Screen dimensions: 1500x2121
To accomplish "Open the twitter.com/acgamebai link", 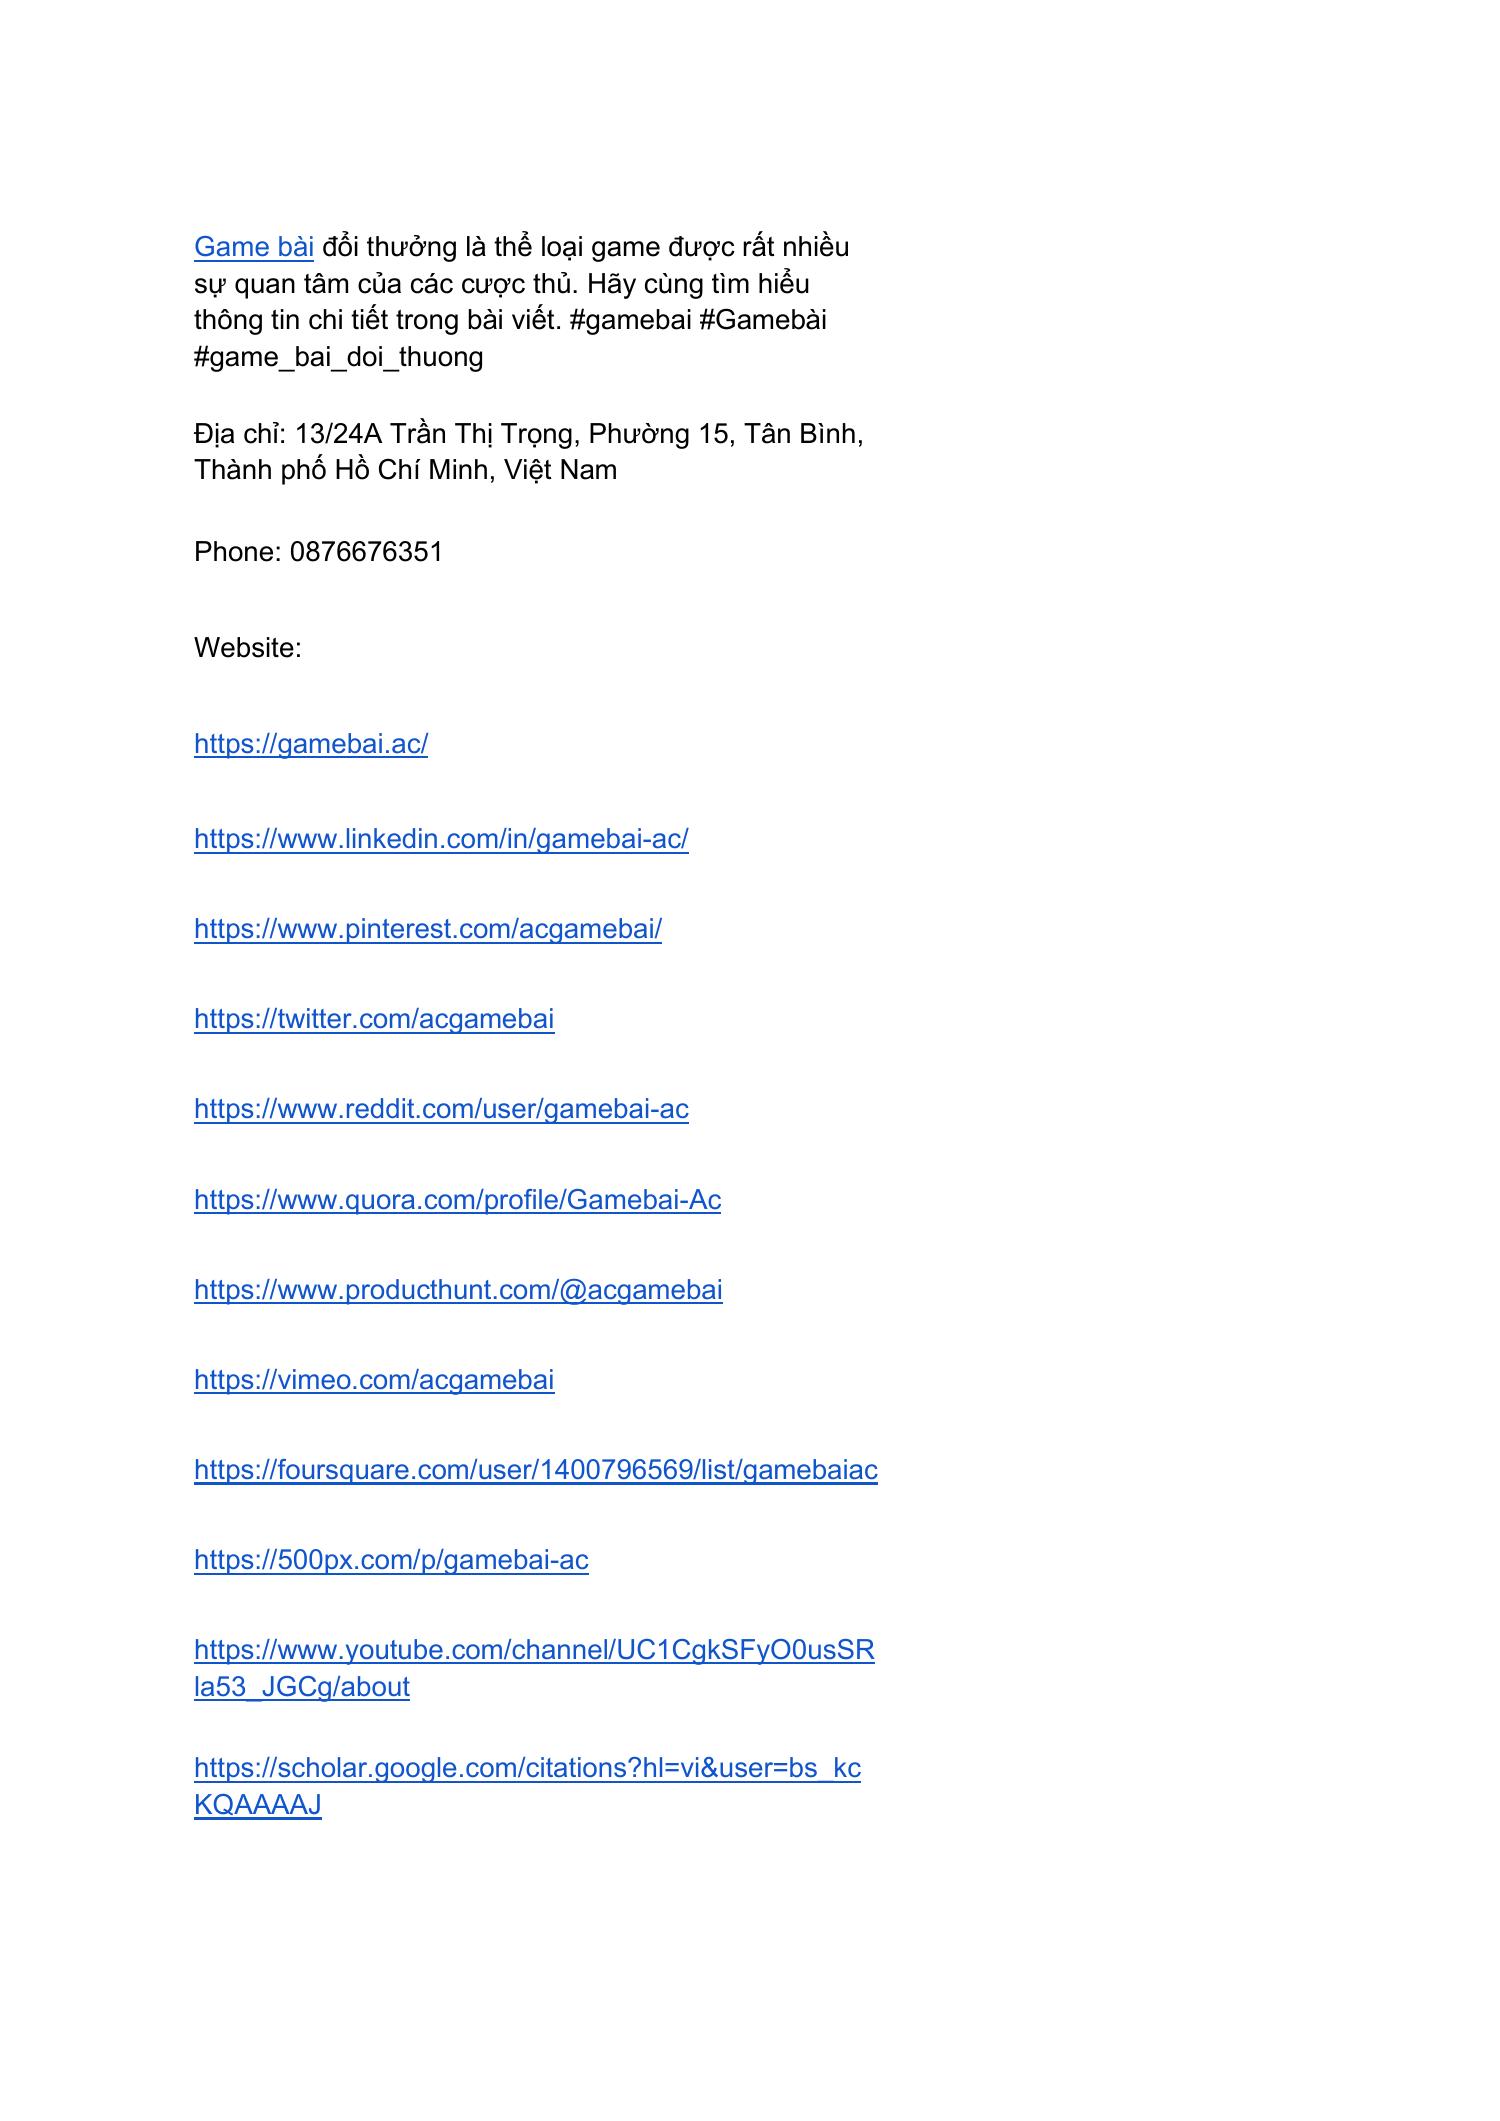I will click(374, 1019).
